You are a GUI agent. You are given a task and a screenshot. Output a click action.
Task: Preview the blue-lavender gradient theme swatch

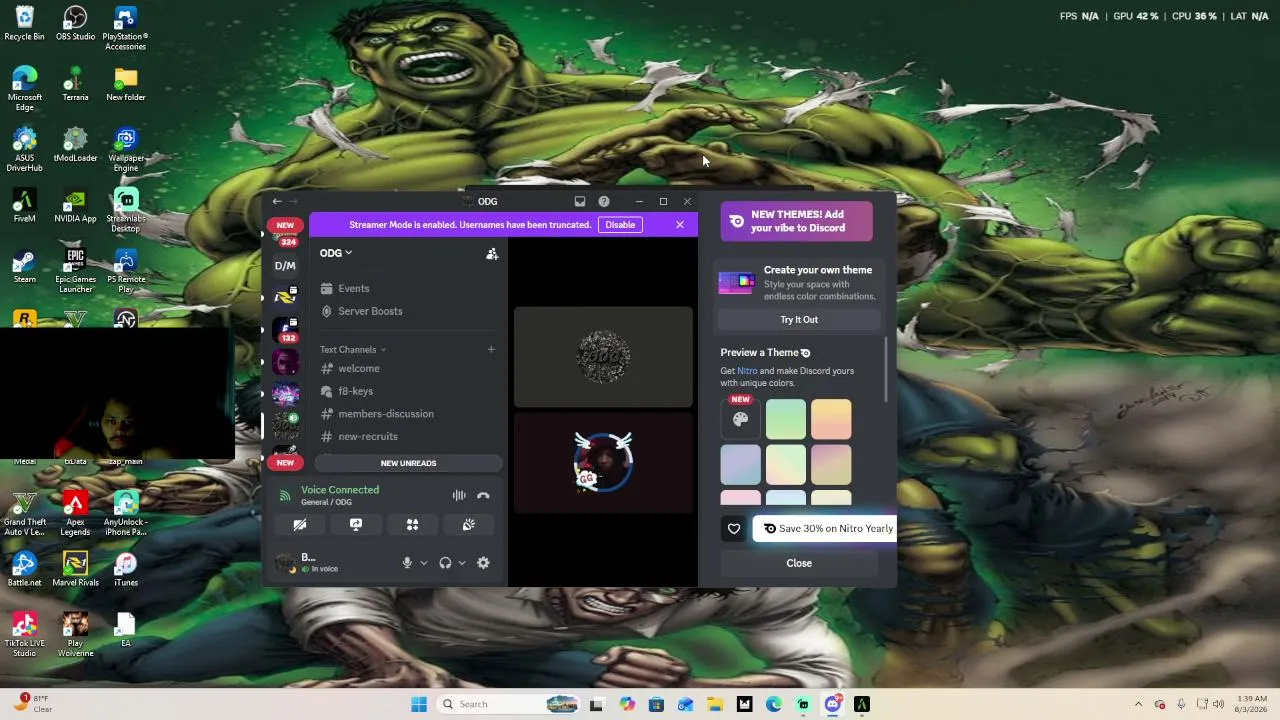(x=741, y=465)
